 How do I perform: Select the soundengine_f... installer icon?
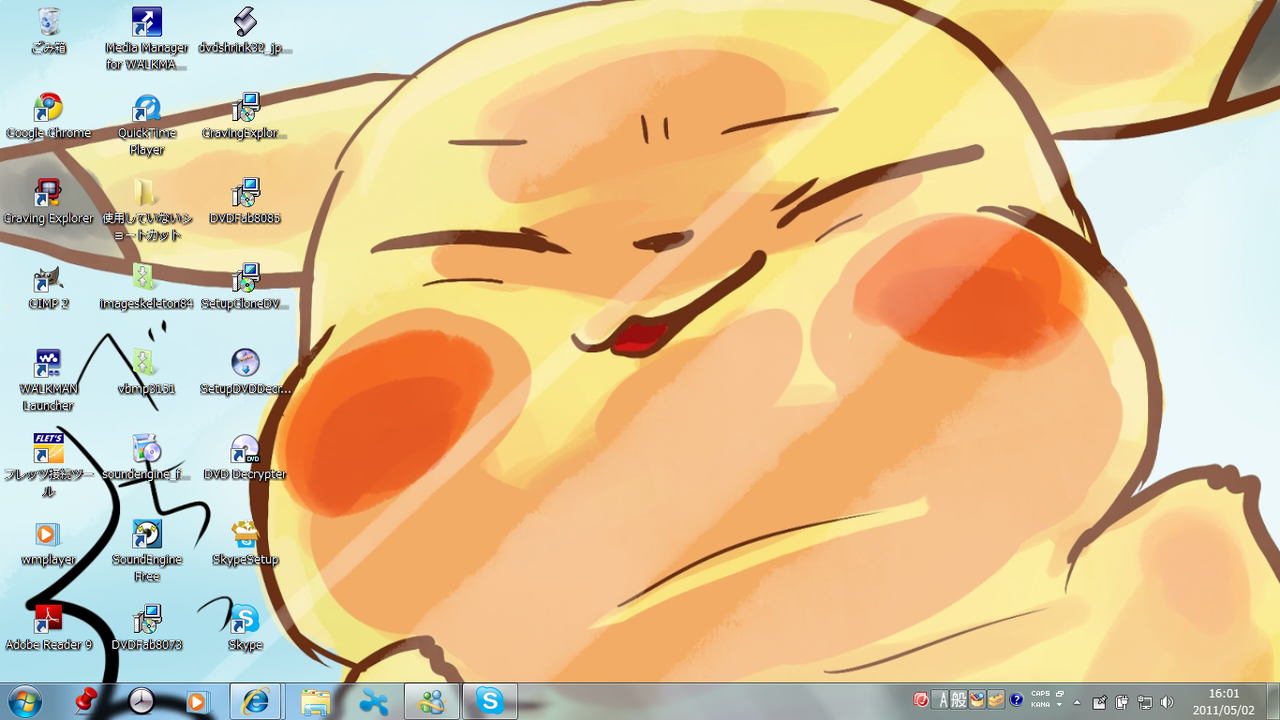[x=146, y=457]
